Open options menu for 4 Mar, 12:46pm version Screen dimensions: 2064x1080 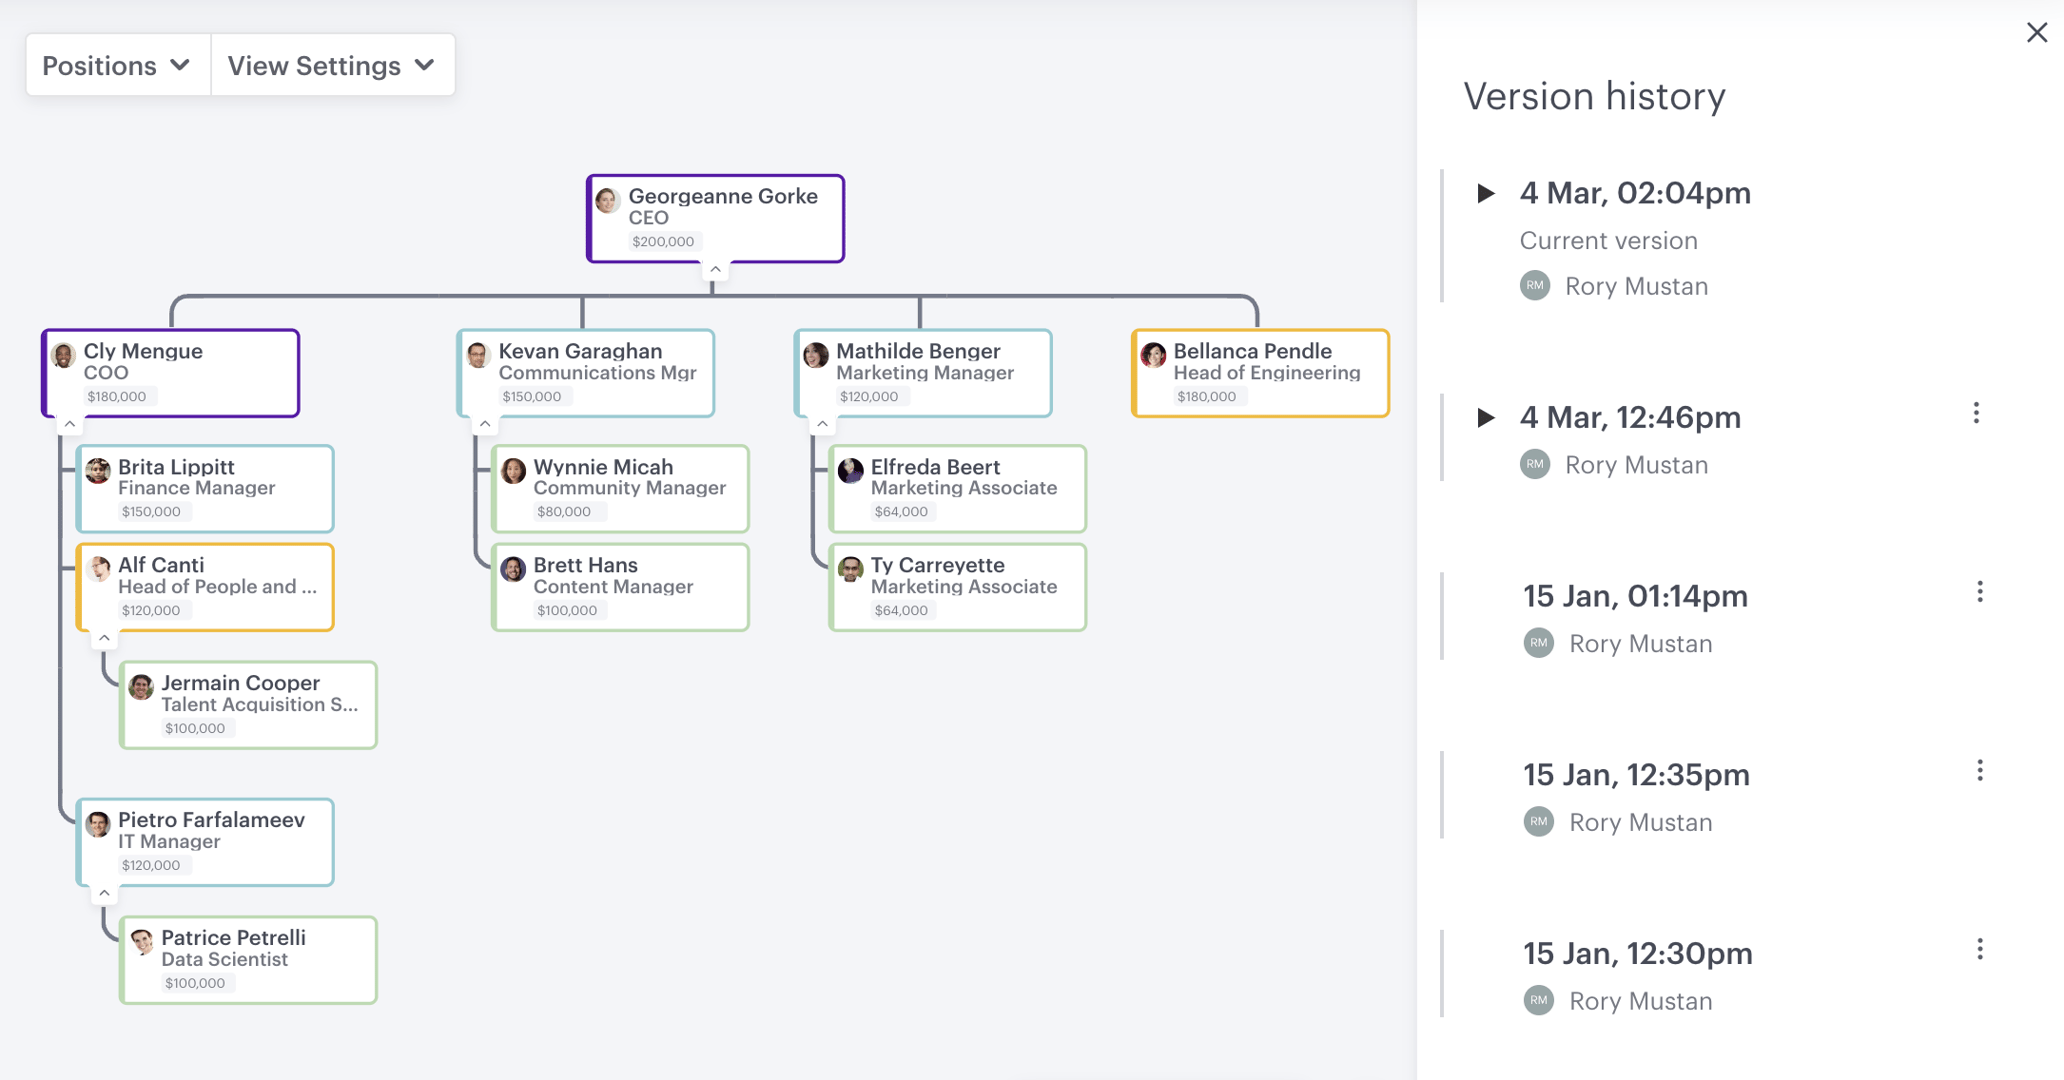1976,414
